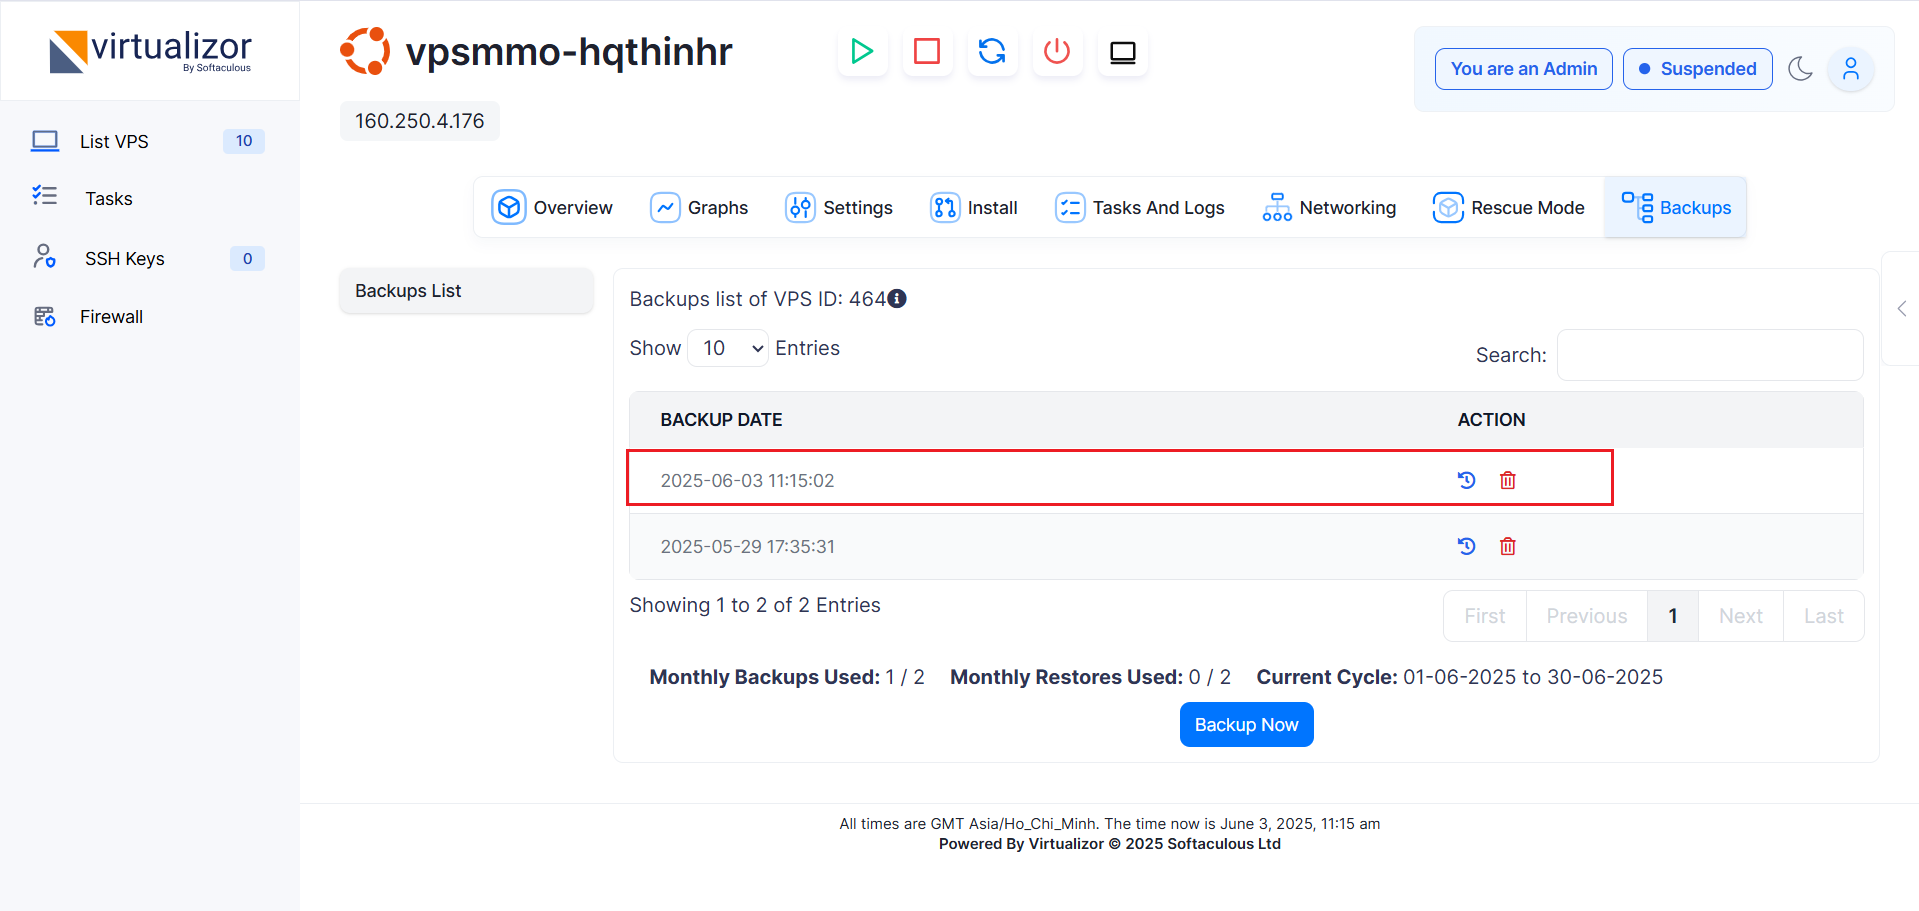Sort by the BACKUP DATE column header
Image resolution: width=1919 pixels, height=911 pixels.
click(x=721, y=420)
